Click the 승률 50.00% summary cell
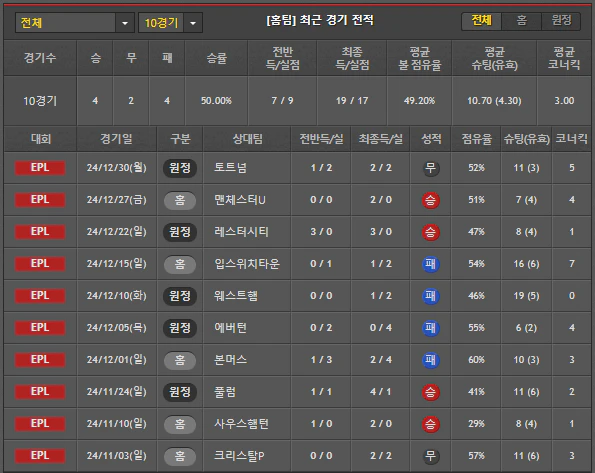This screenshot has height=473, width=595. 216,101
